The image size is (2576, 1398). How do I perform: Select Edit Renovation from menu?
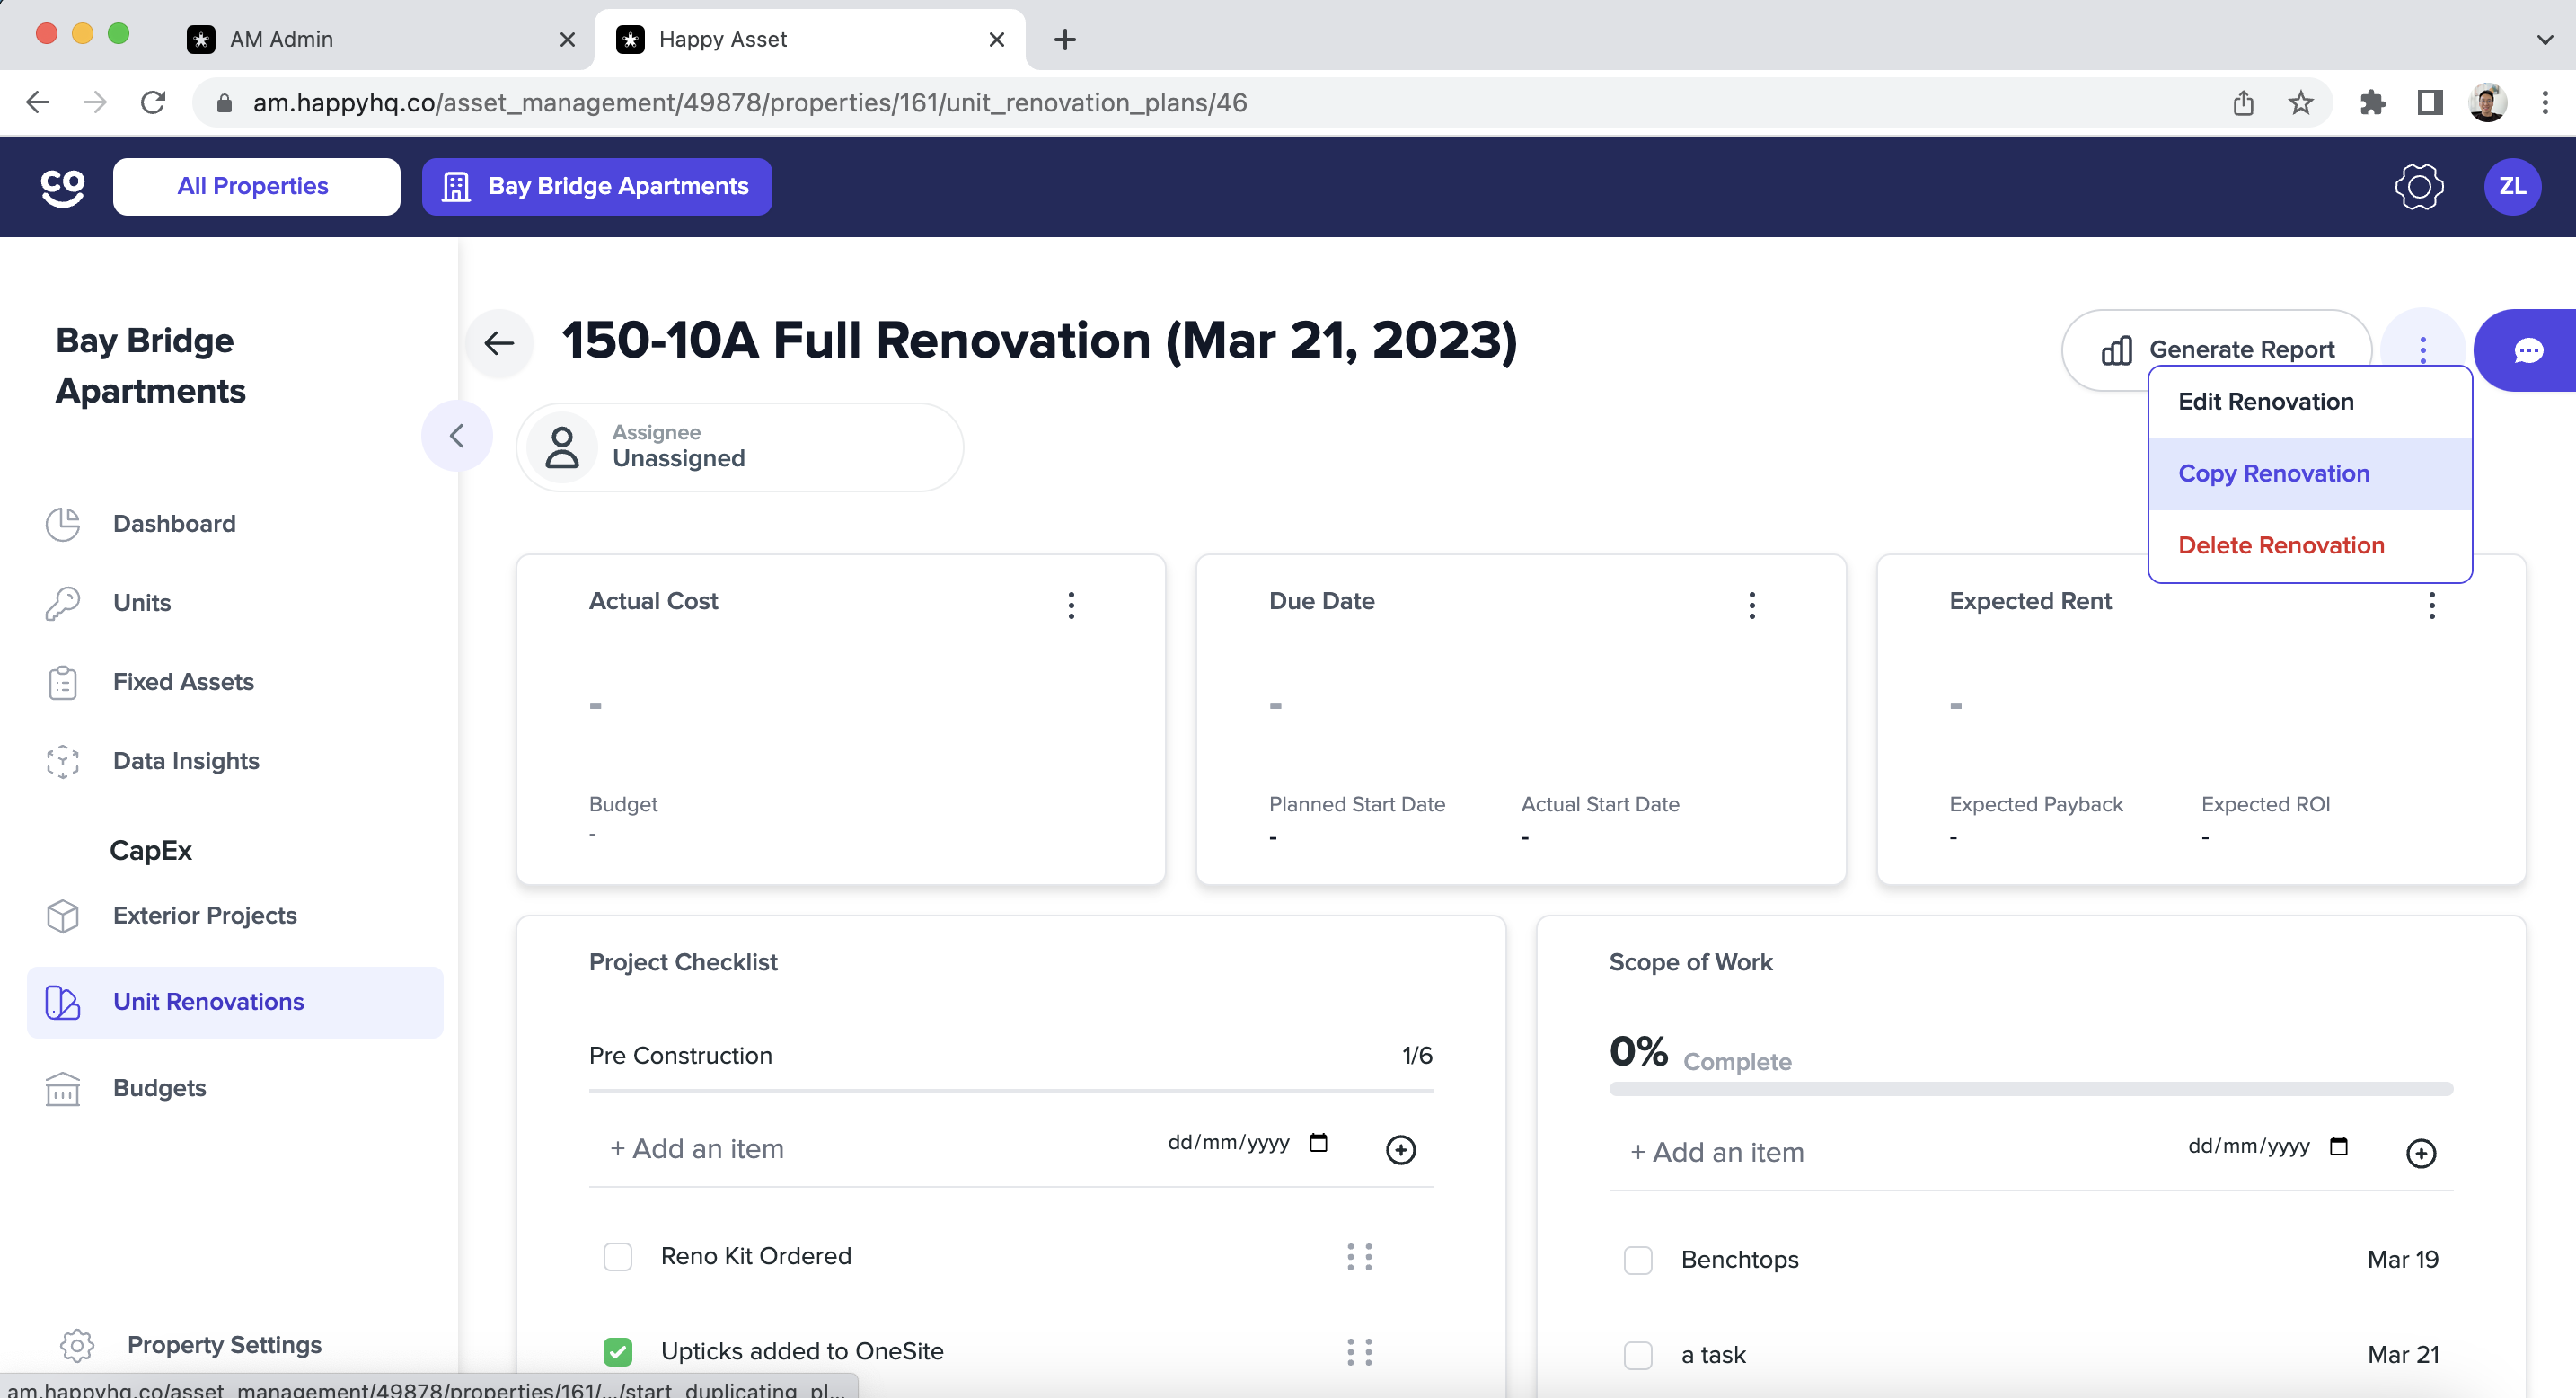pos(2310,402)
